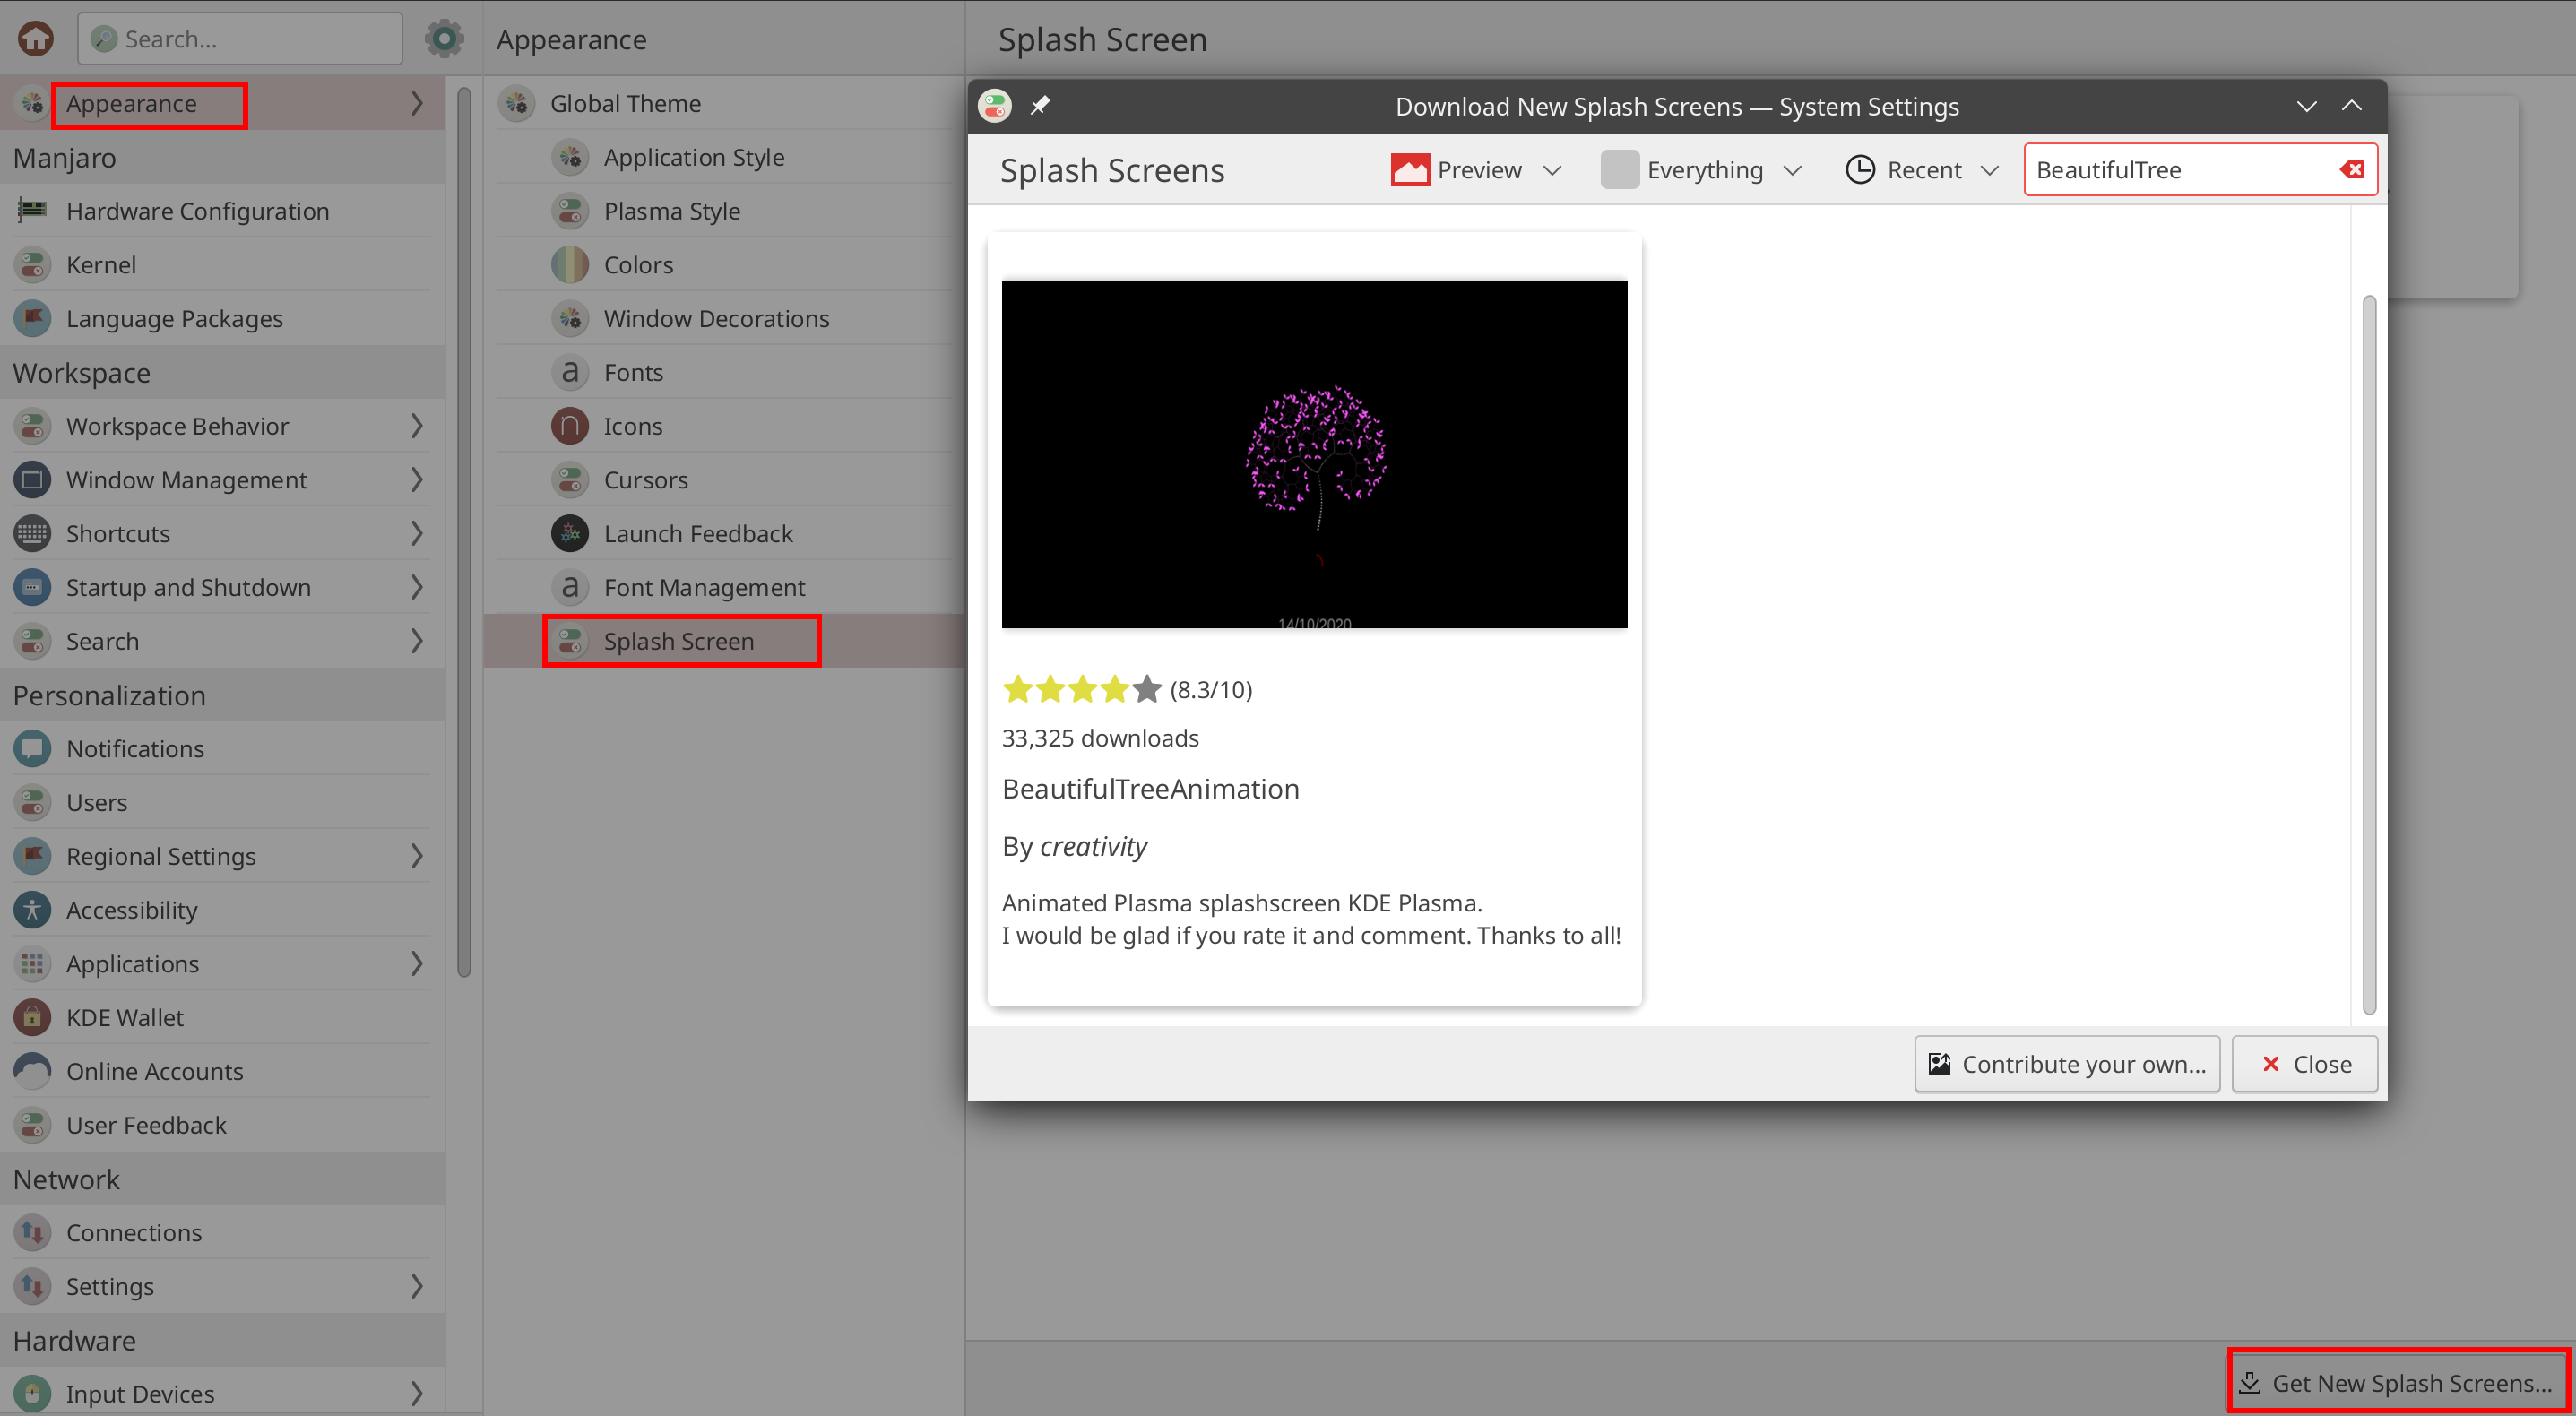Image resolution: width=2576 pixels, height=1416 pixels.
Task: Expand the Applications chevron
Action: pos(417,963)
